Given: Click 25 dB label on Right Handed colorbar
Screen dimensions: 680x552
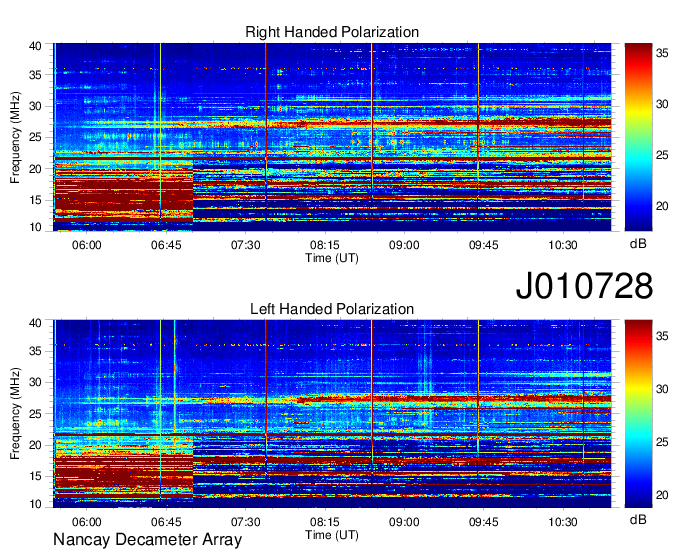Looking at the screenshot, I should coord(662,155).
